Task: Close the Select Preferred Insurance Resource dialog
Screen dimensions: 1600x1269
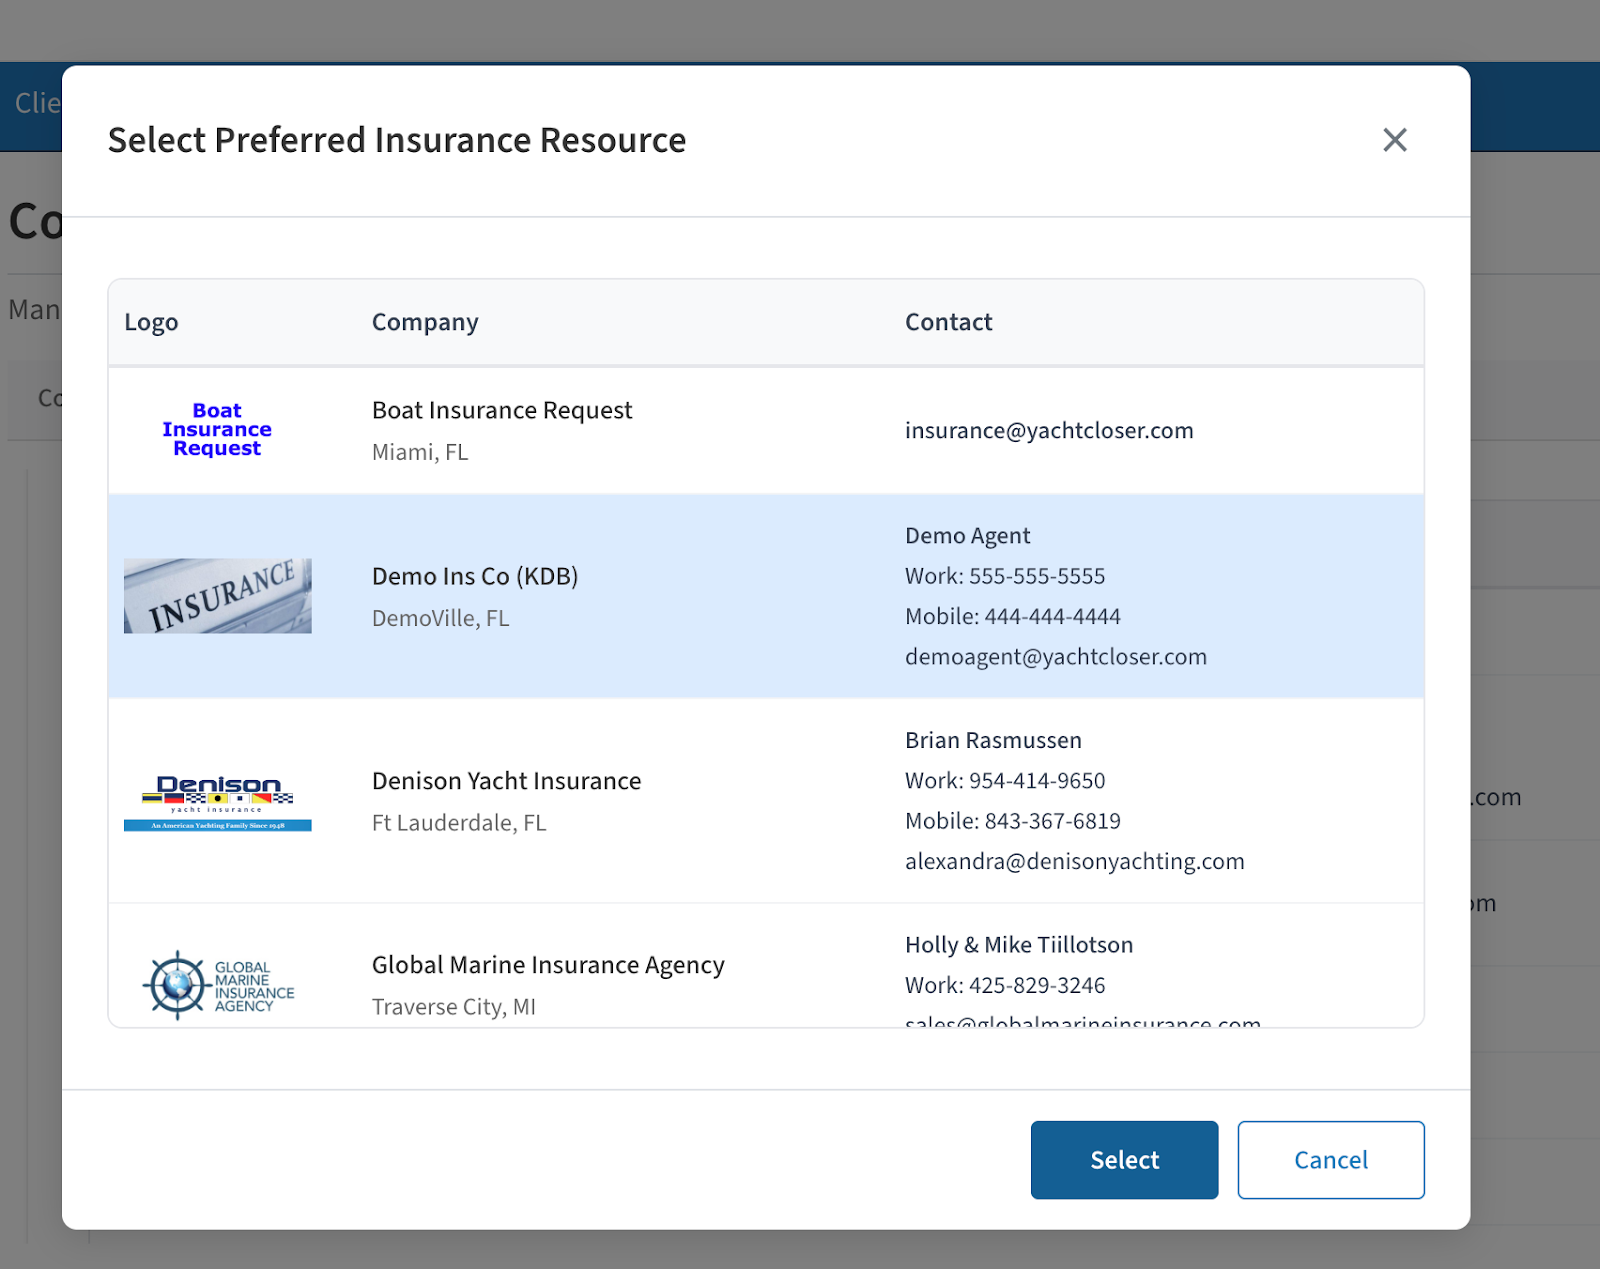Action: tap(1395, 140)
